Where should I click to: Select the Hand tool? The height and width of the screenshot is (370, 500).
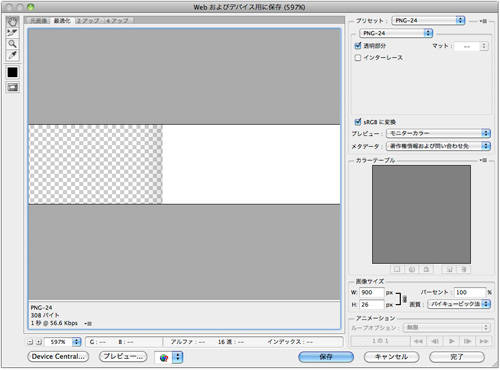point(13,22)
